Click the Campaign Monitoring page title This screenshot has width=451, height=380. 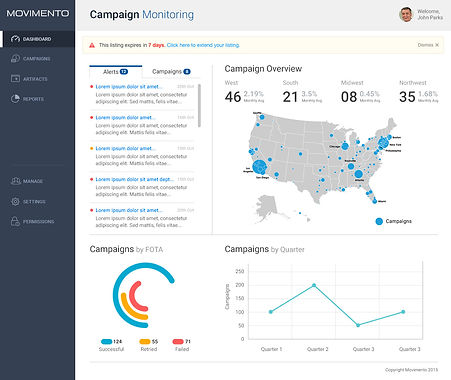(142, 15)
